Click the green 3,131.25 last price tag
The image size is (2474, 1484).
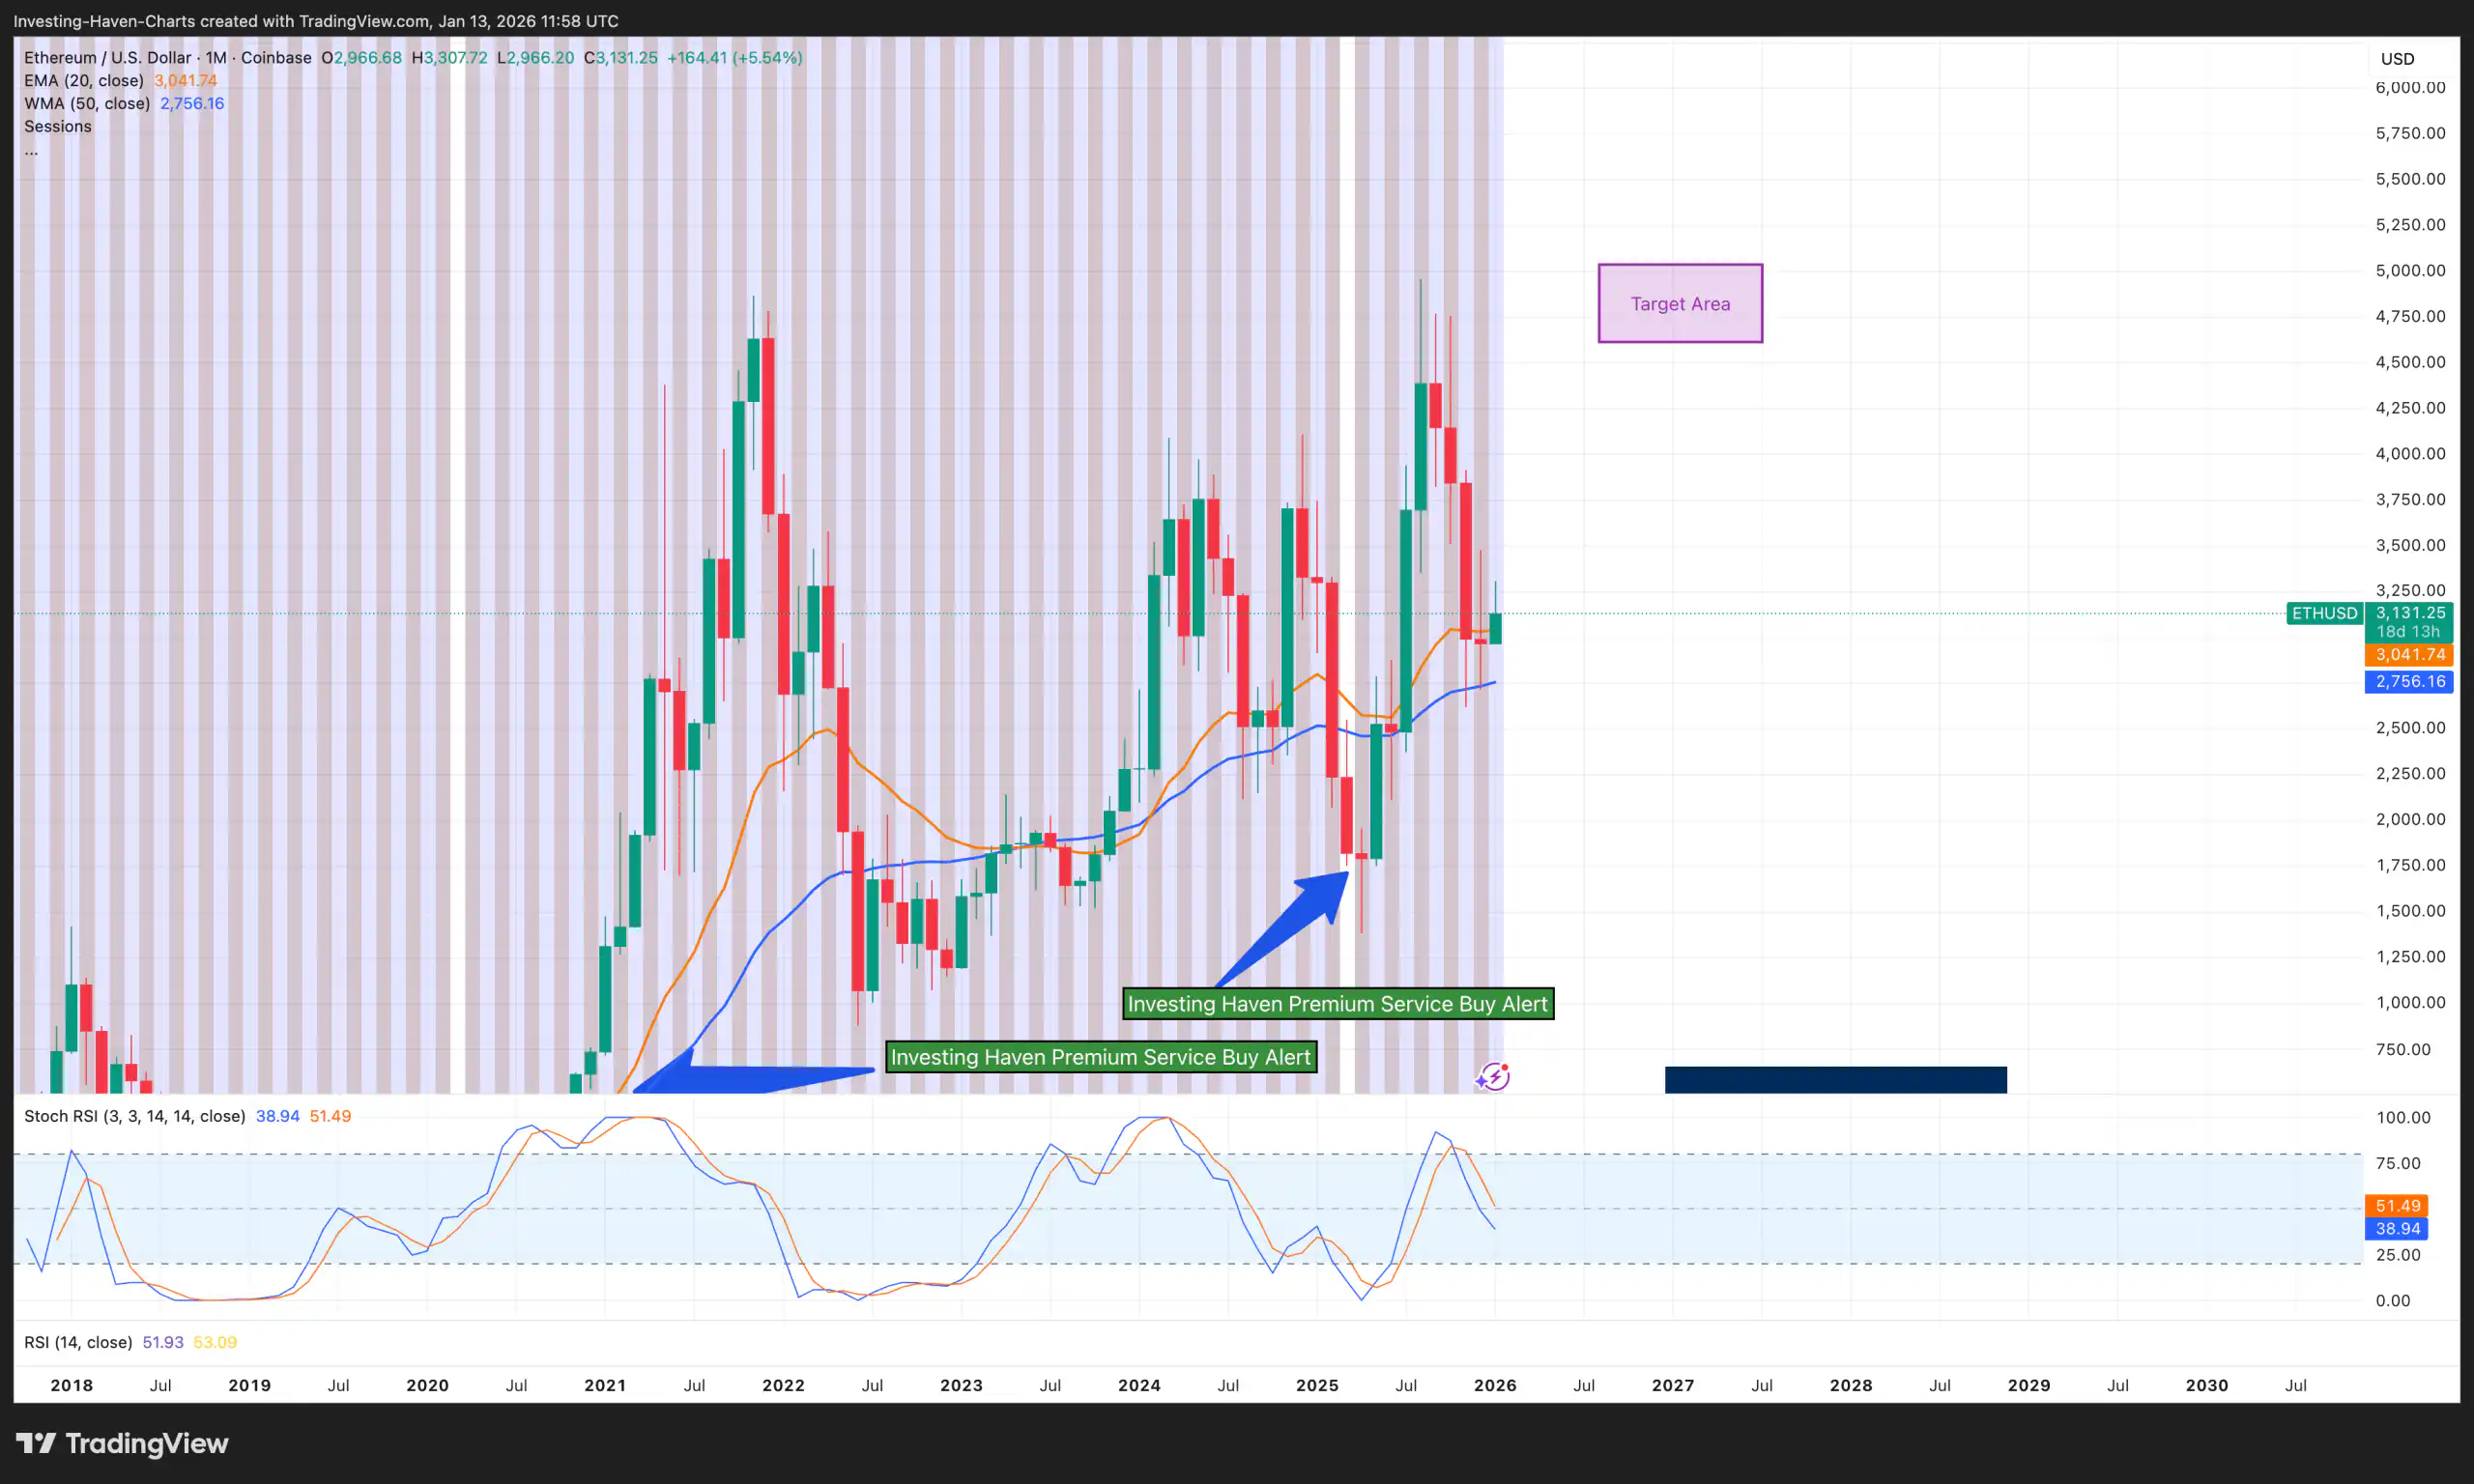[x=2410, y=613]
